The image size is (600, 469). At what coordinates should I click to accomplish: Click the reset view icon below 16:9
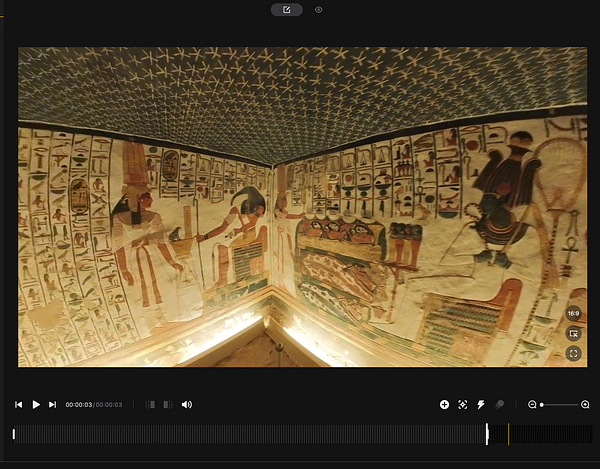(x=573, y=334)
